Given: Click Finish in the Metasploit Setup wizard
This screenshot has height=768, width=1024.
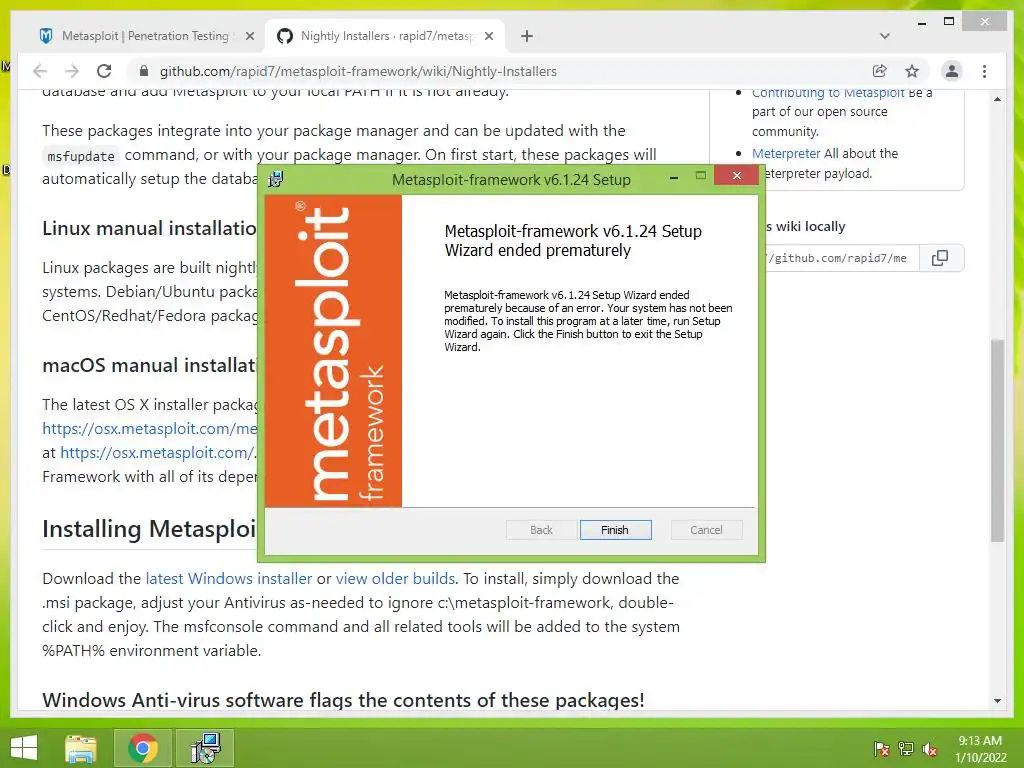Looking at the screenshot, I should (x=615, y=530).
